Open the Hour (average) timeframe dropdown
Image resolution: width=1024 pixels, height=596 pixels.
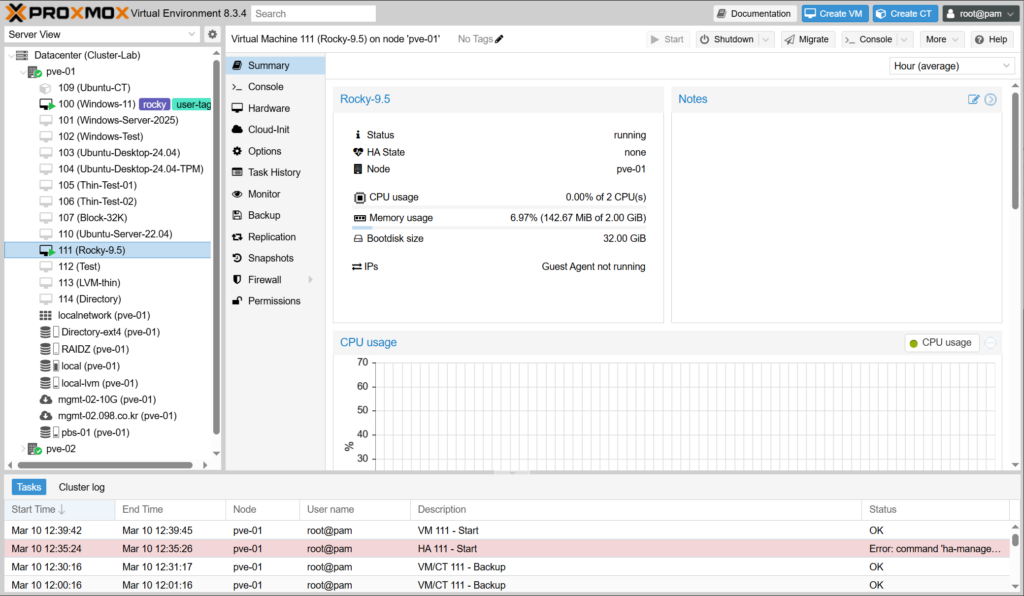951,65
